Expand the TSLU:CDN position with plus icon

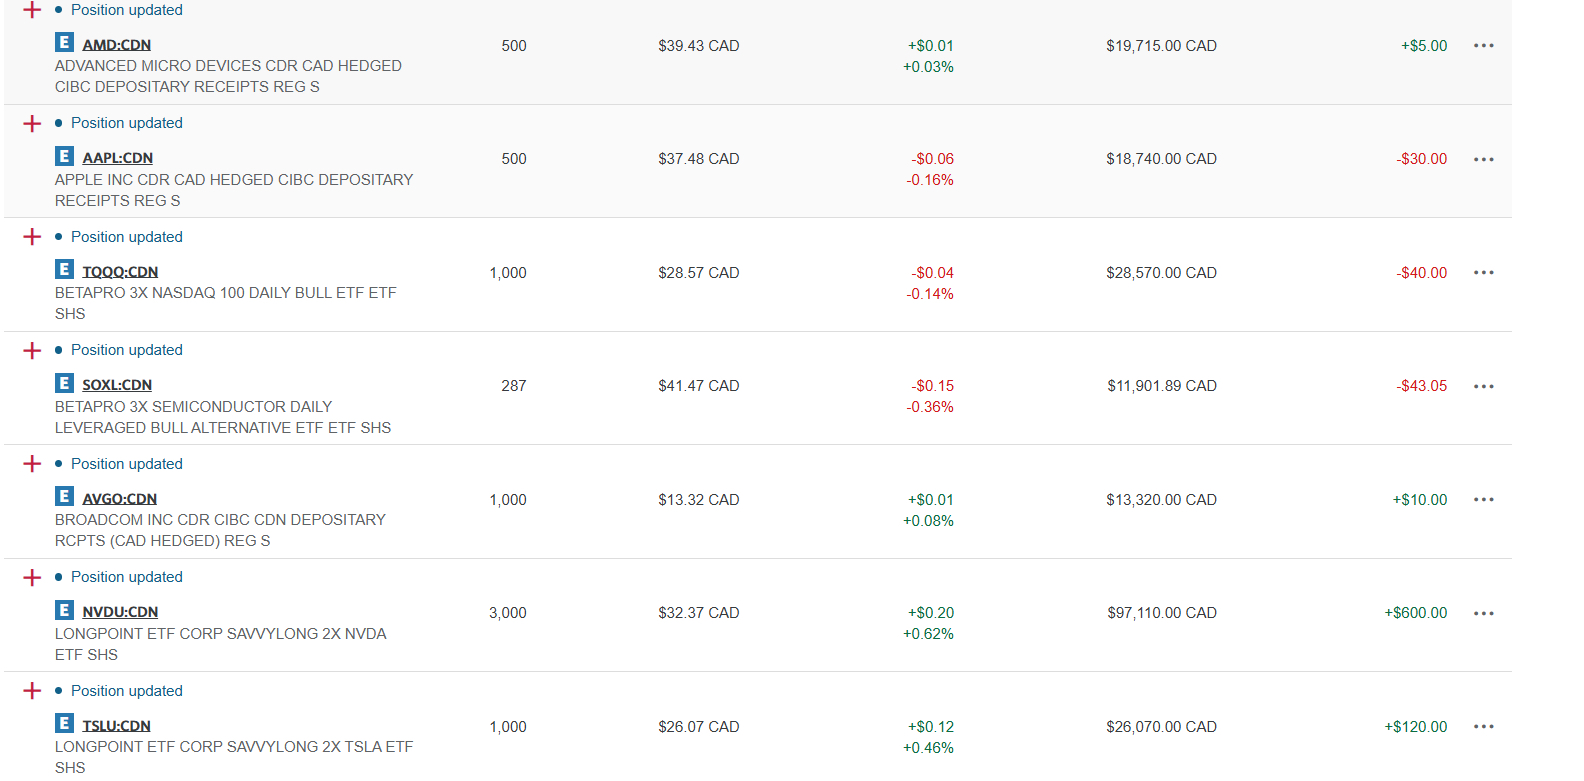[32, 691]
